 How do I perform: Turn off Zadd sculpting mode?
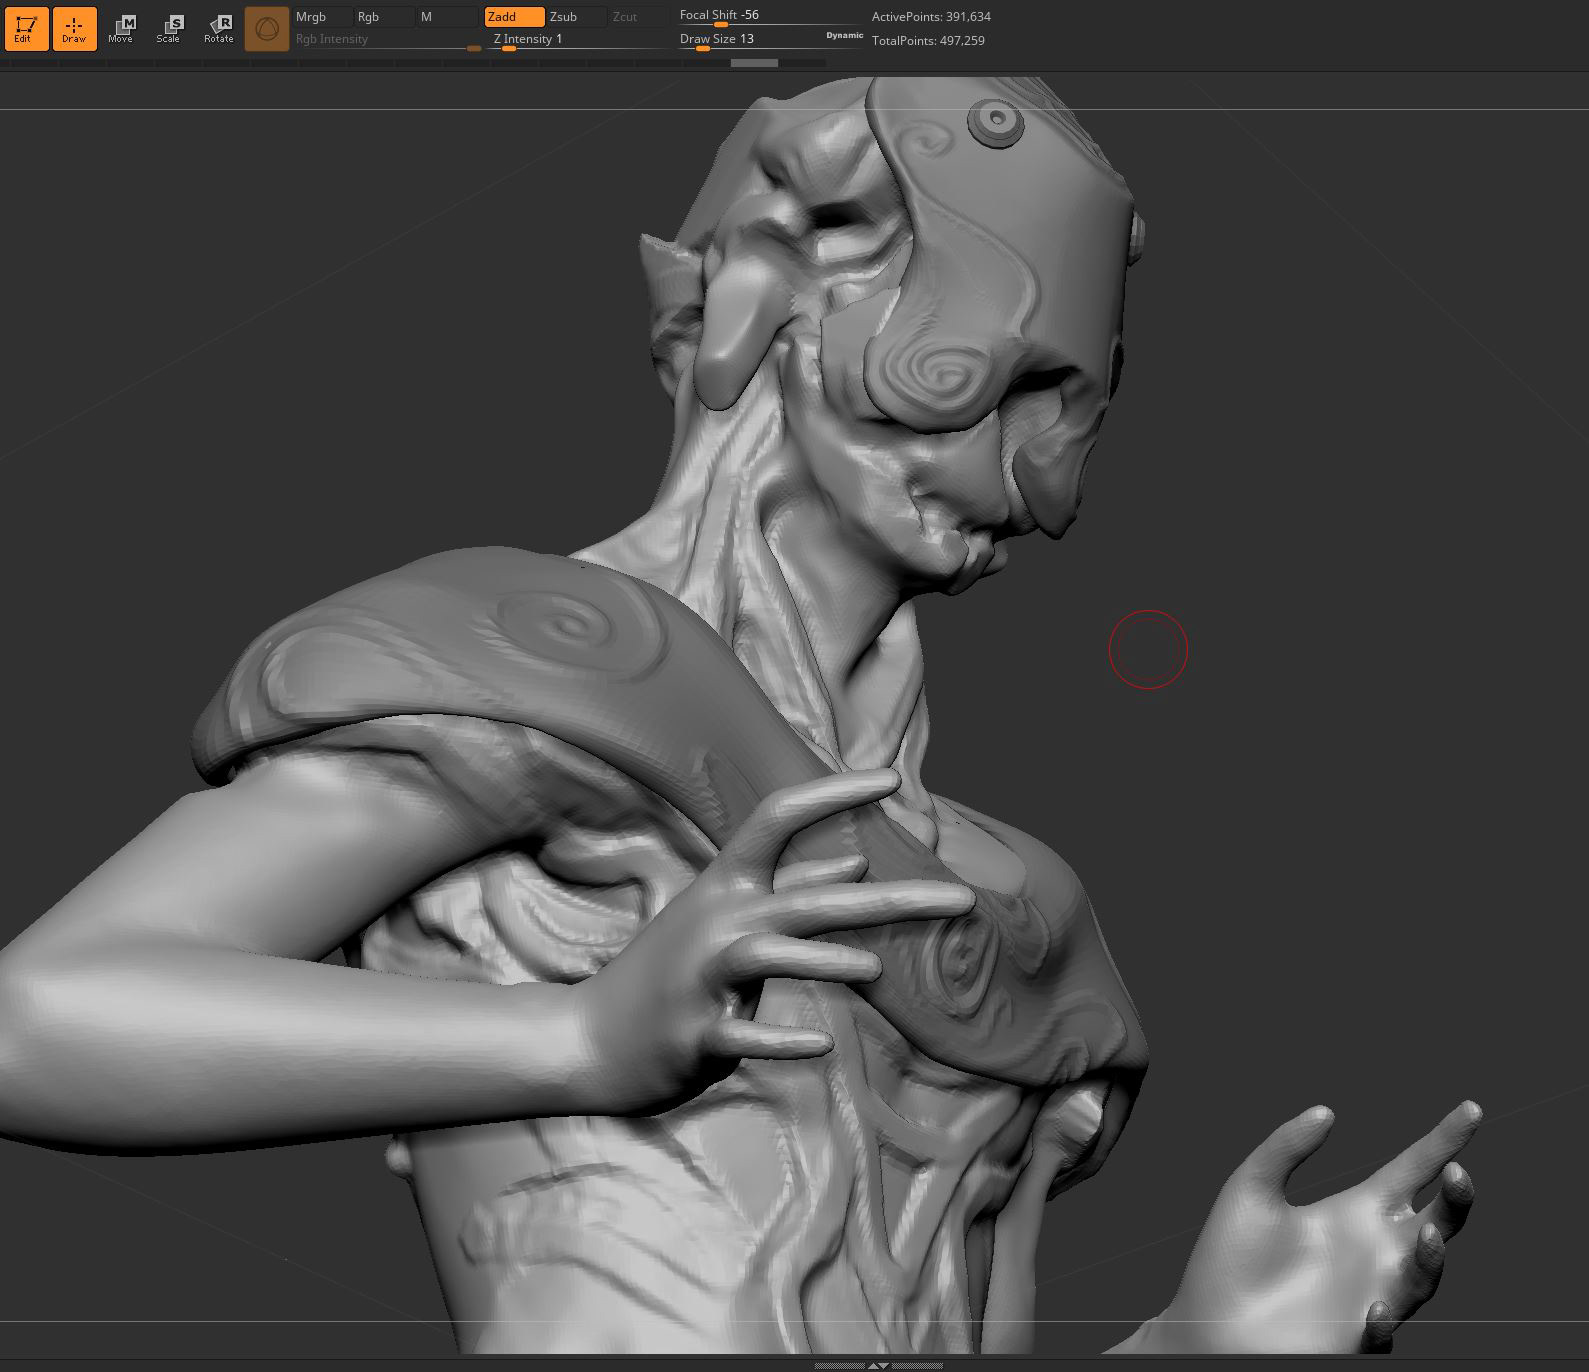point(514,17)
